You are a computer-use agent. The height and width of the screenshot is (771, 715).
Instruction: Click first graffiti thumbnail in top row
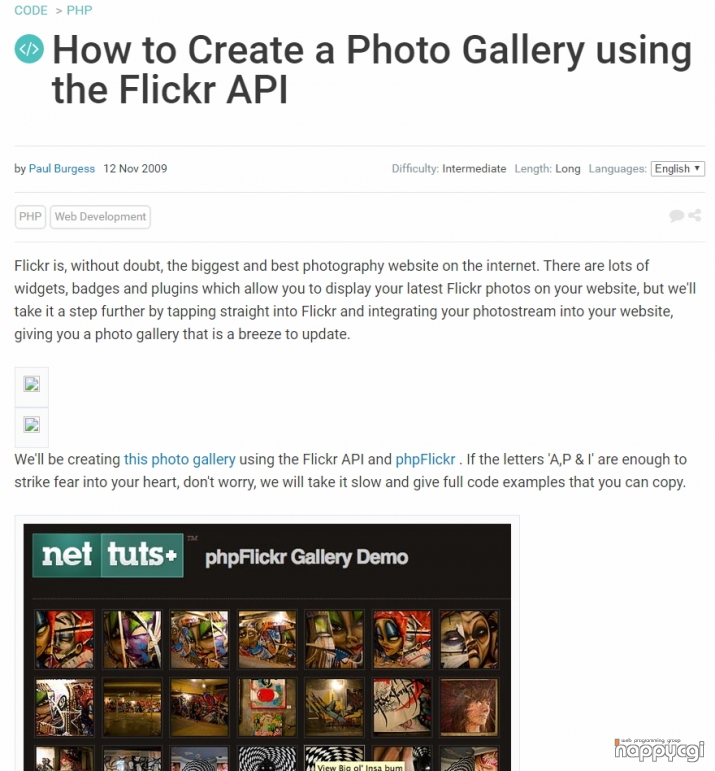pyautogui.click(x=64, y=639)
